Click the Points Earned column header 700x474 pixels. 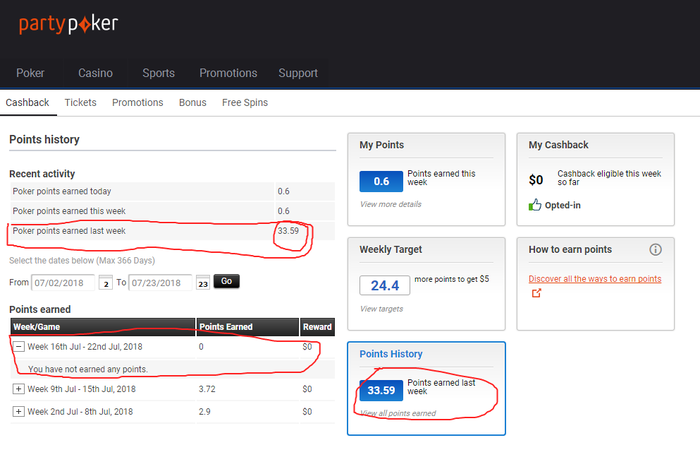coord(248,327)
